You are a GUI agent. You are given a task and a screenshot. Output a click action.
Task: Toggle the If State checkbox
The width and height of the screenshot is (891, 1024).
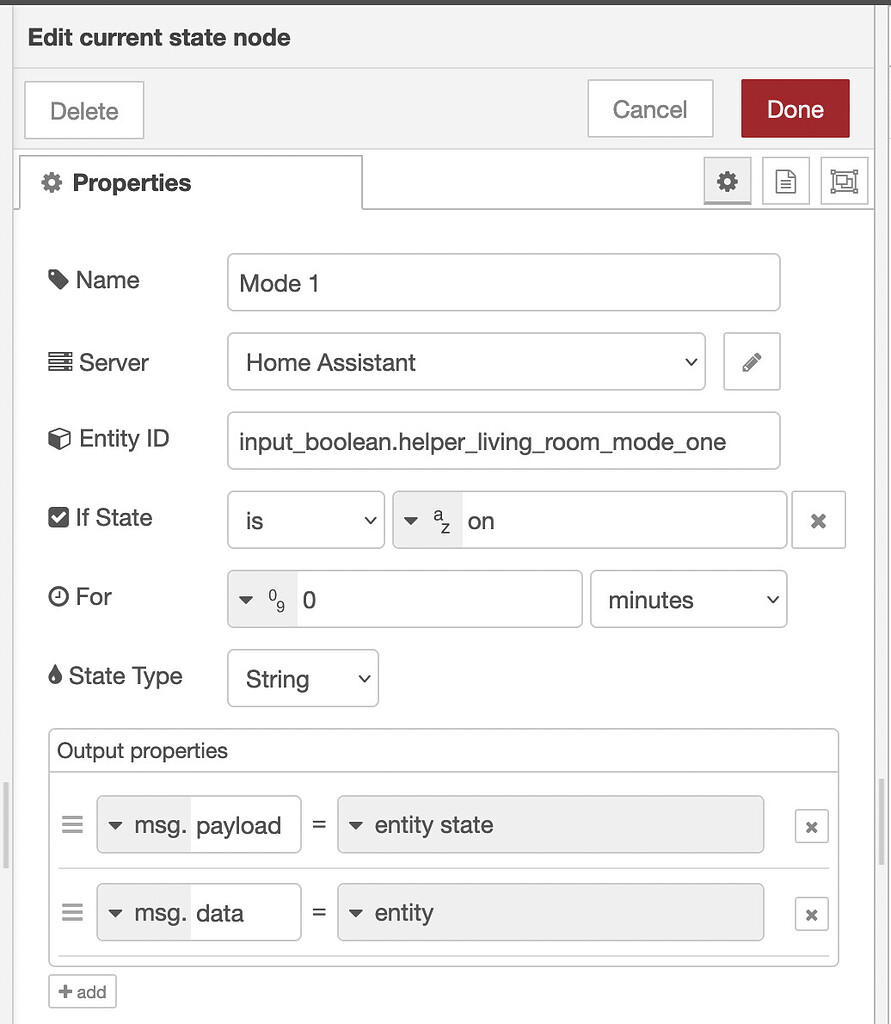58,518
